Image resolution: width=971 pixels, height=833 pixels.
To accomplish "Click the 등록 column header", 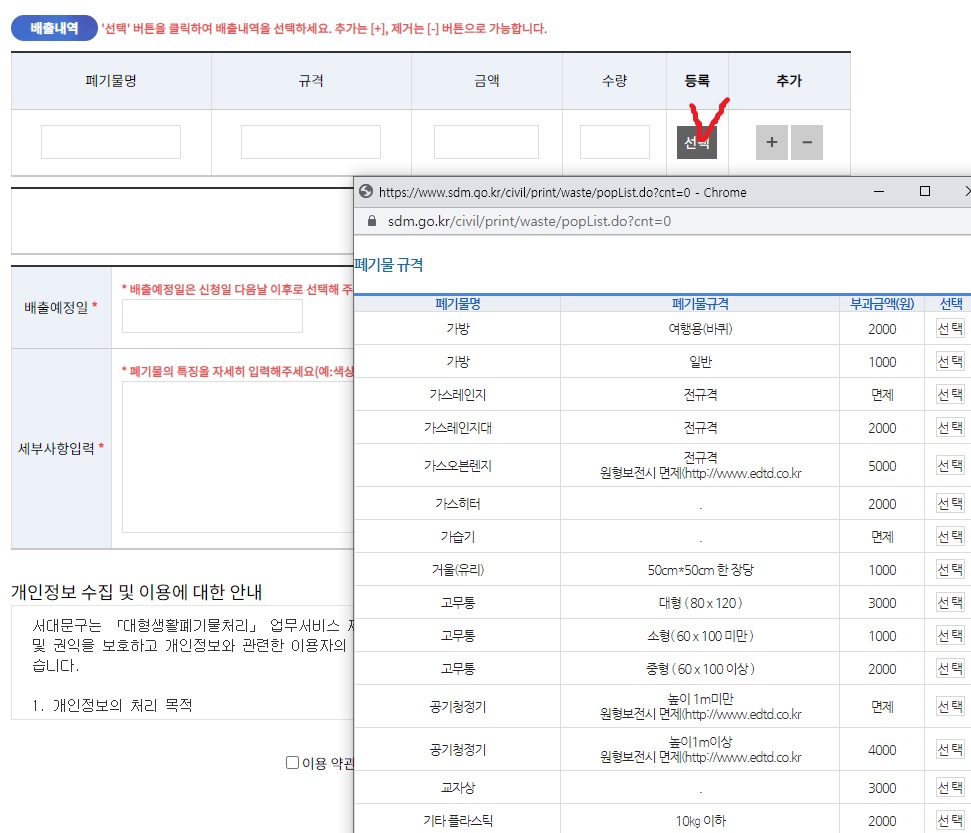I will point(697,81).
